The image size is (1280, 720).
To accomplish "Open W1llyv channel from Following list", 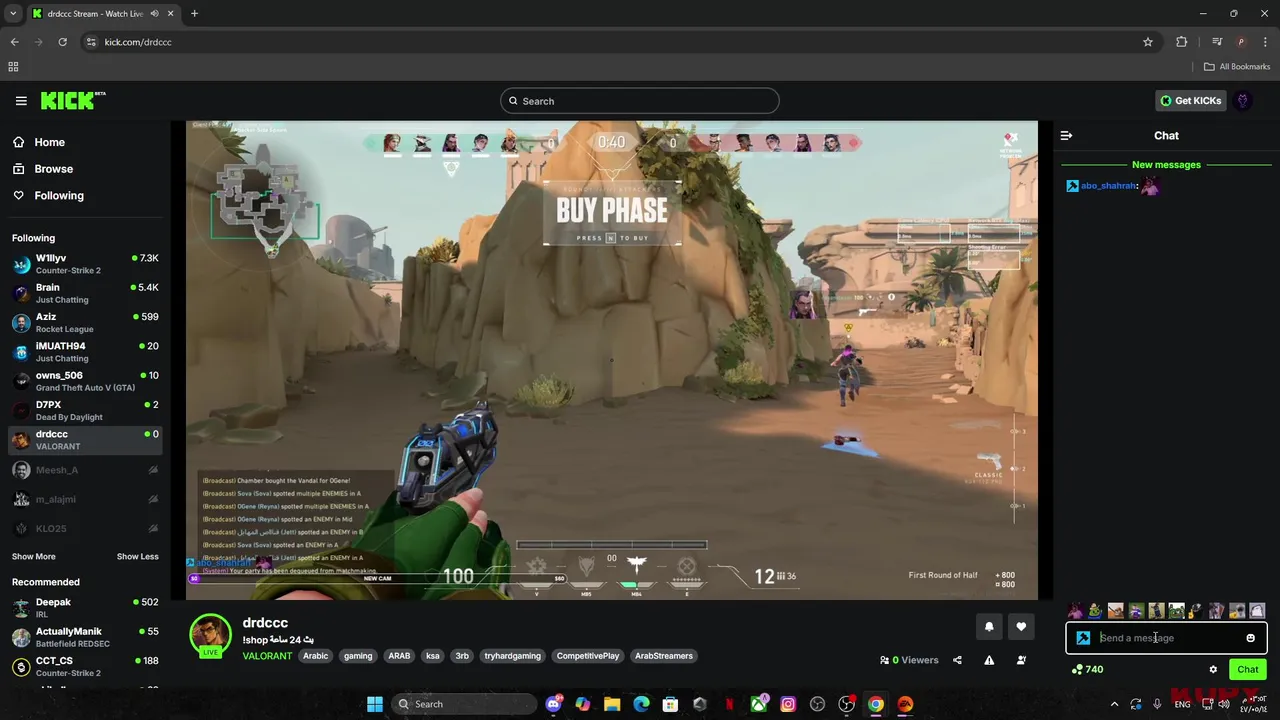I will click(x=86, y=264).
